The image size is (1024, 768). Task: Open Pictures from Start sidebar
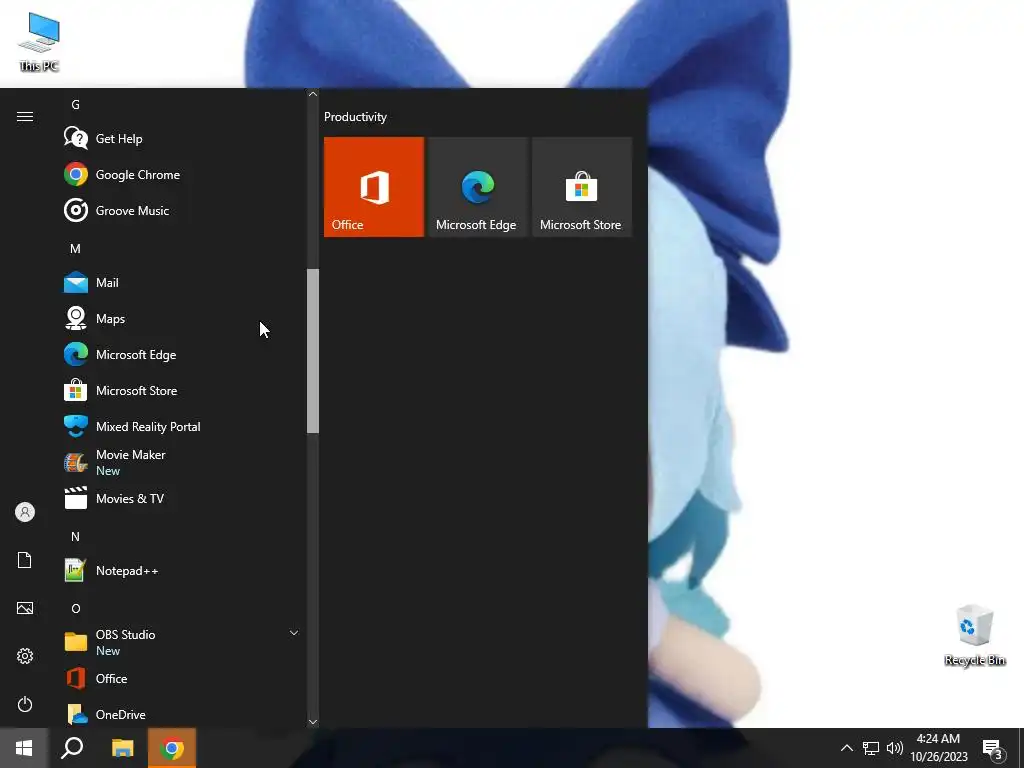point(25,608)
